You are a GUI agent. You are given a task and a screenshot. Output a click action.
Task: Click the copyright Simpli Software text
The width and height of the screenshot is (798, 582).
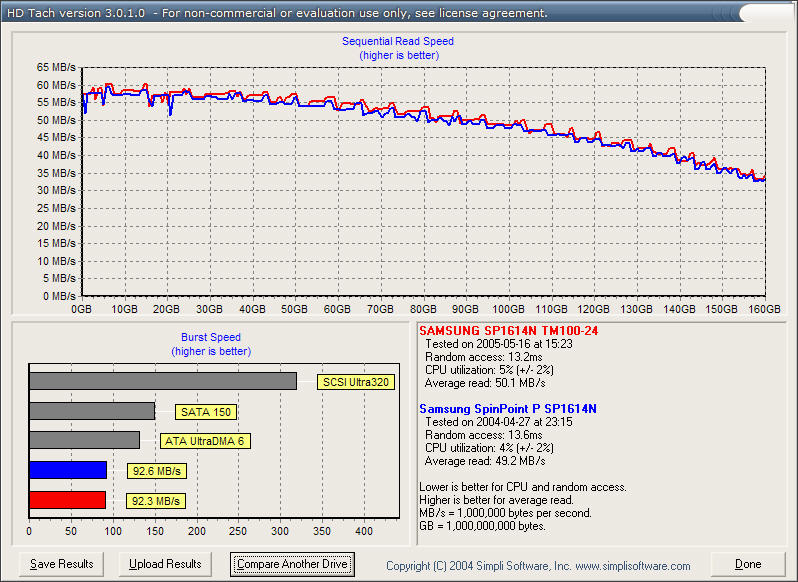538,566
